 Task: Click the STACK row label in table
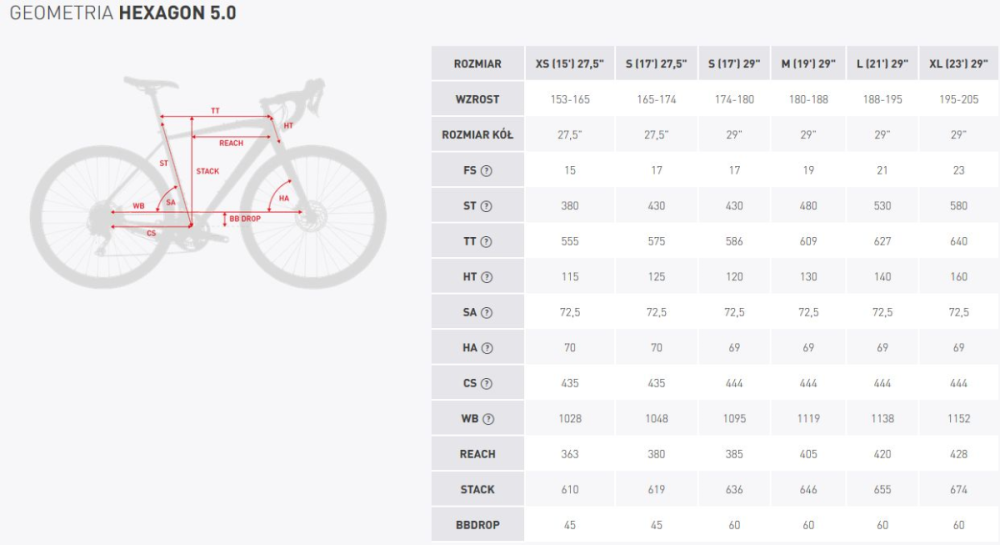tap(477, 490)
